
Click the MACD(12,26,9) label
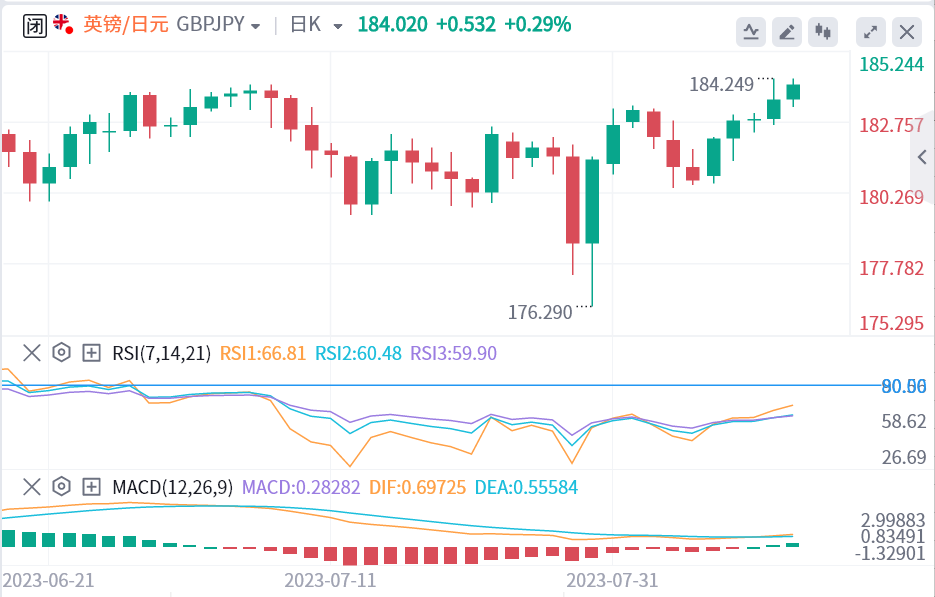tap(173, 488)
